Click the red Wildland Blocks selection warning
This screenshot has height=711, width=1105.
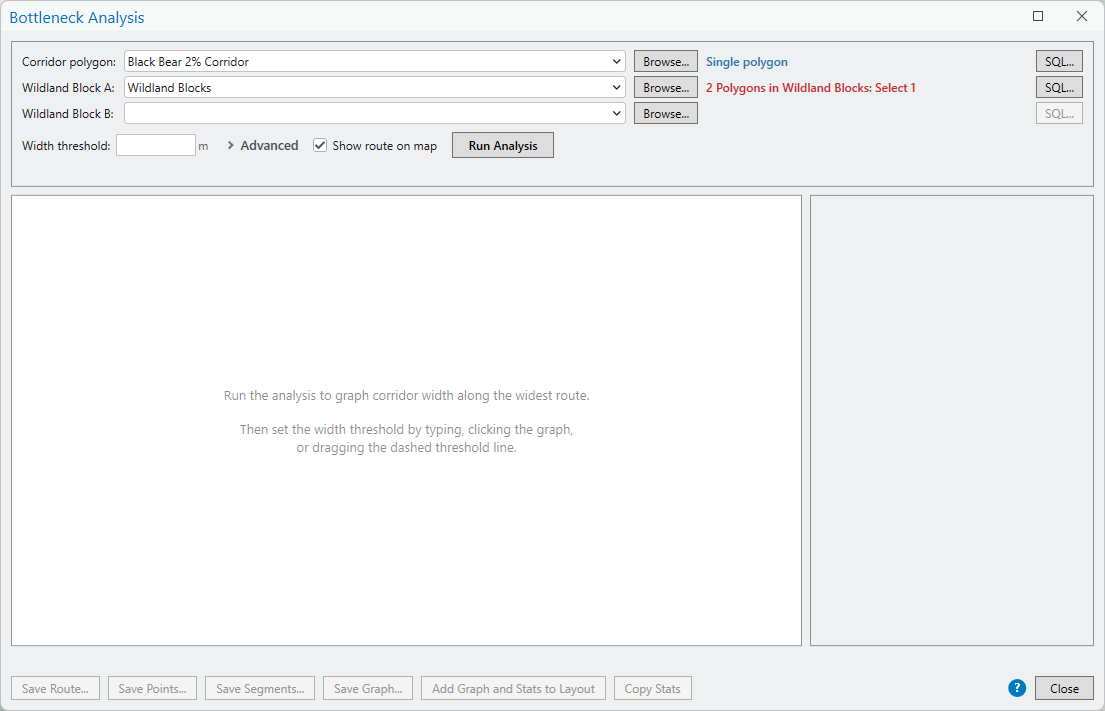810,88
